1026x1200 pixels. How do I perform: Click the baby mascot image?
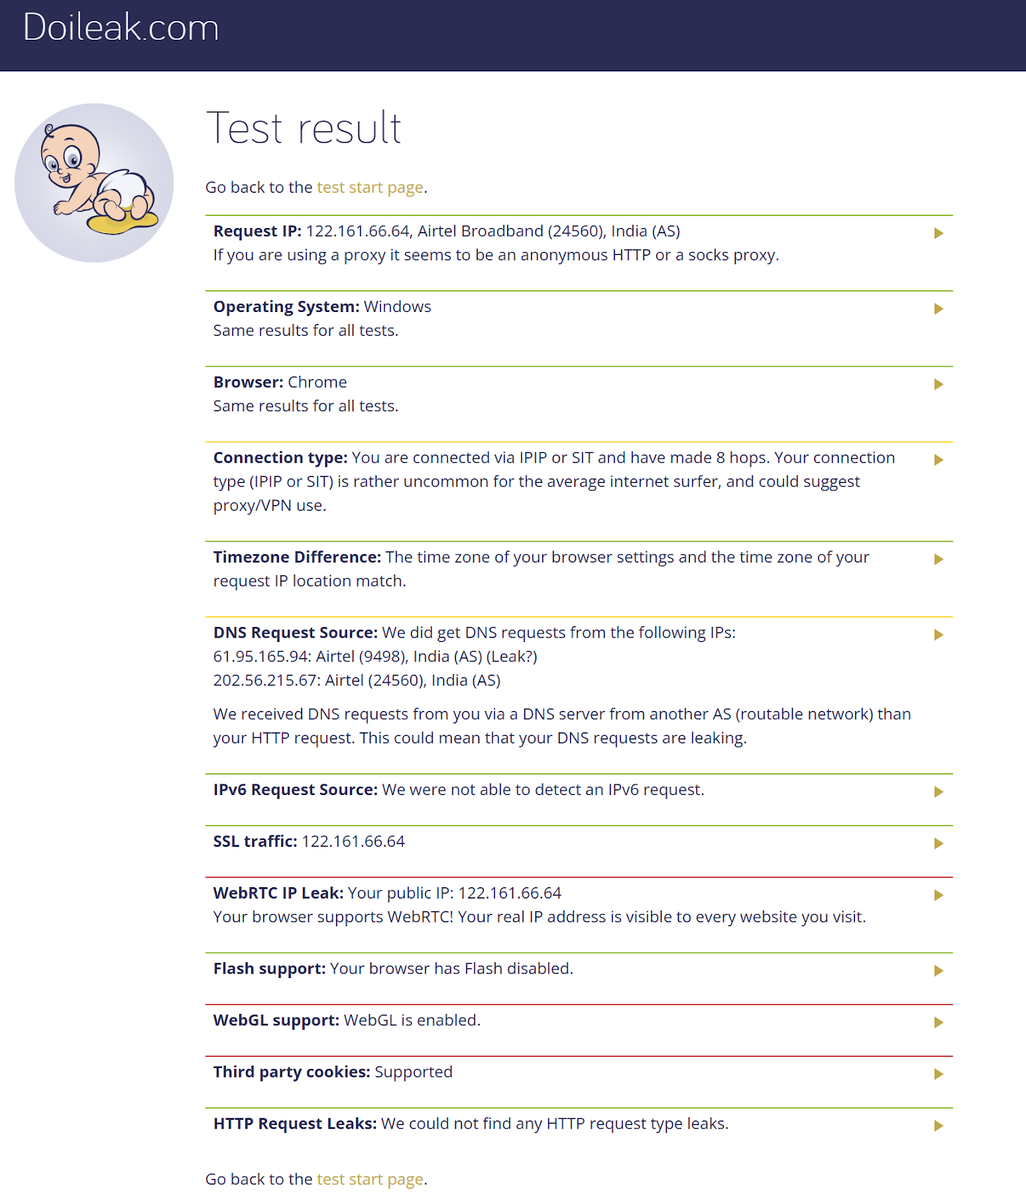pyautogui.click(x=94, y=183)
